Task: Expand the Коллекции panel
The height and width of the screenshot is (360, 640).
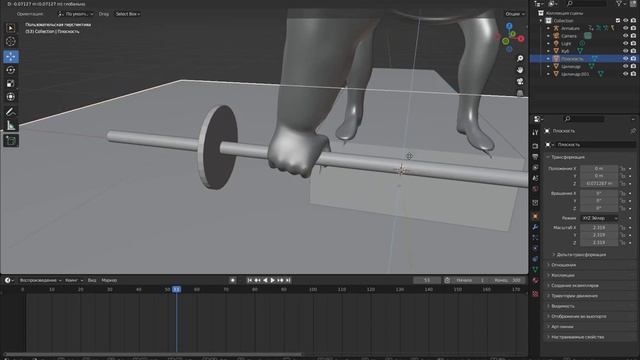Action: [590, 276]
